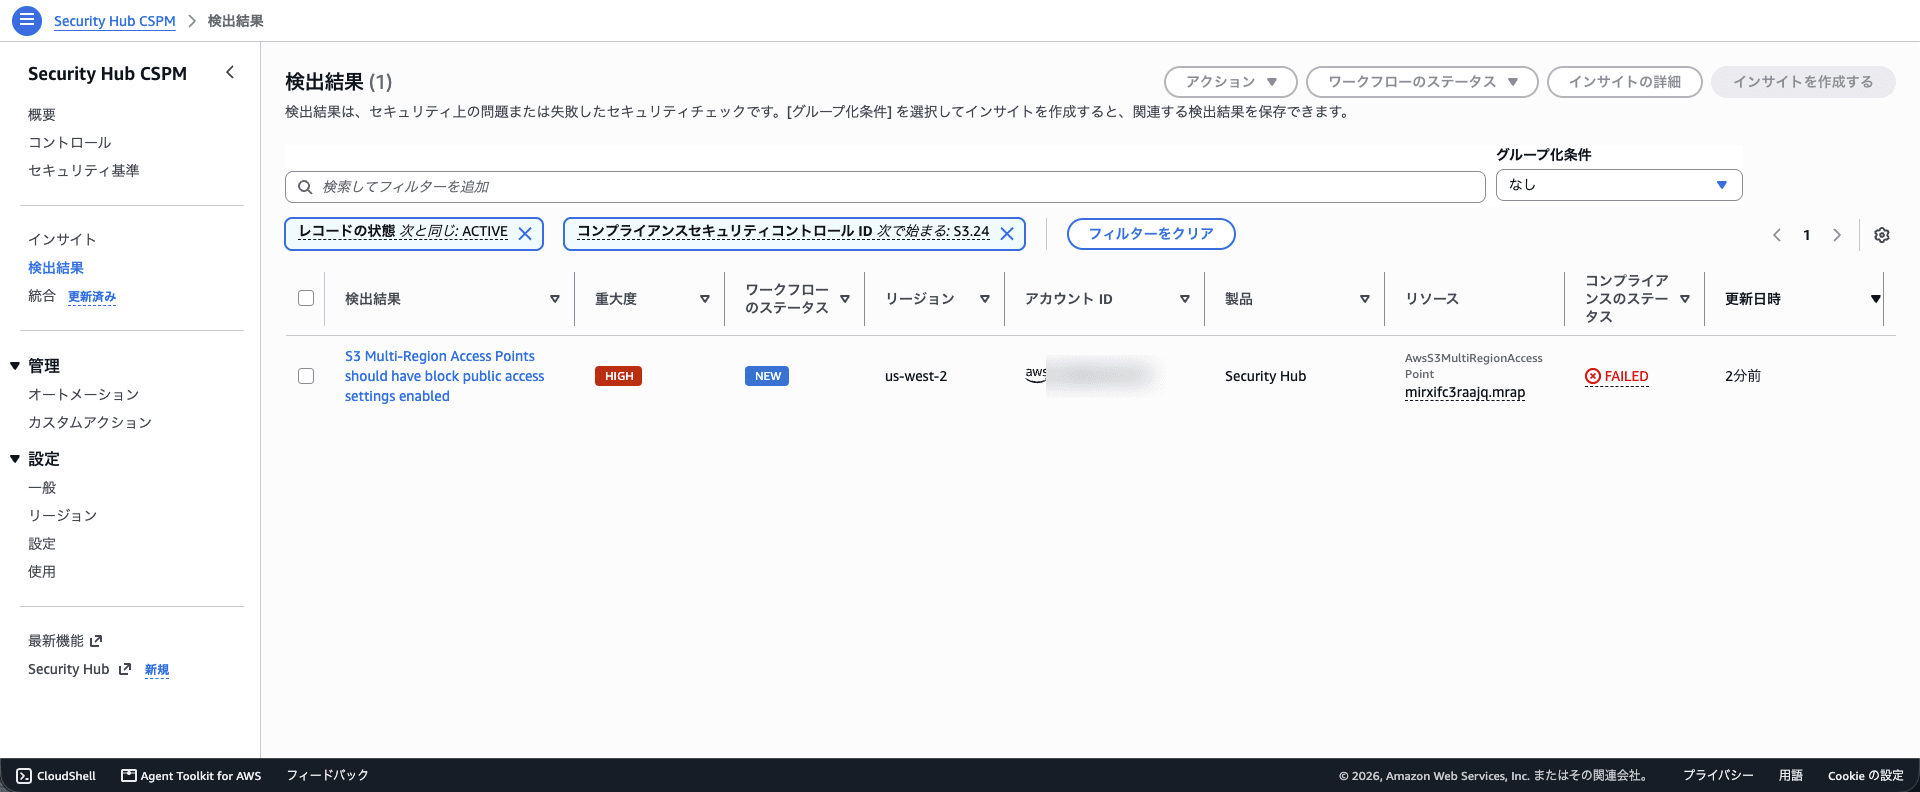Collapse the Security Hub CSPM sidebar
Screen dimensions: 1920x792
(x=230, y=72)
